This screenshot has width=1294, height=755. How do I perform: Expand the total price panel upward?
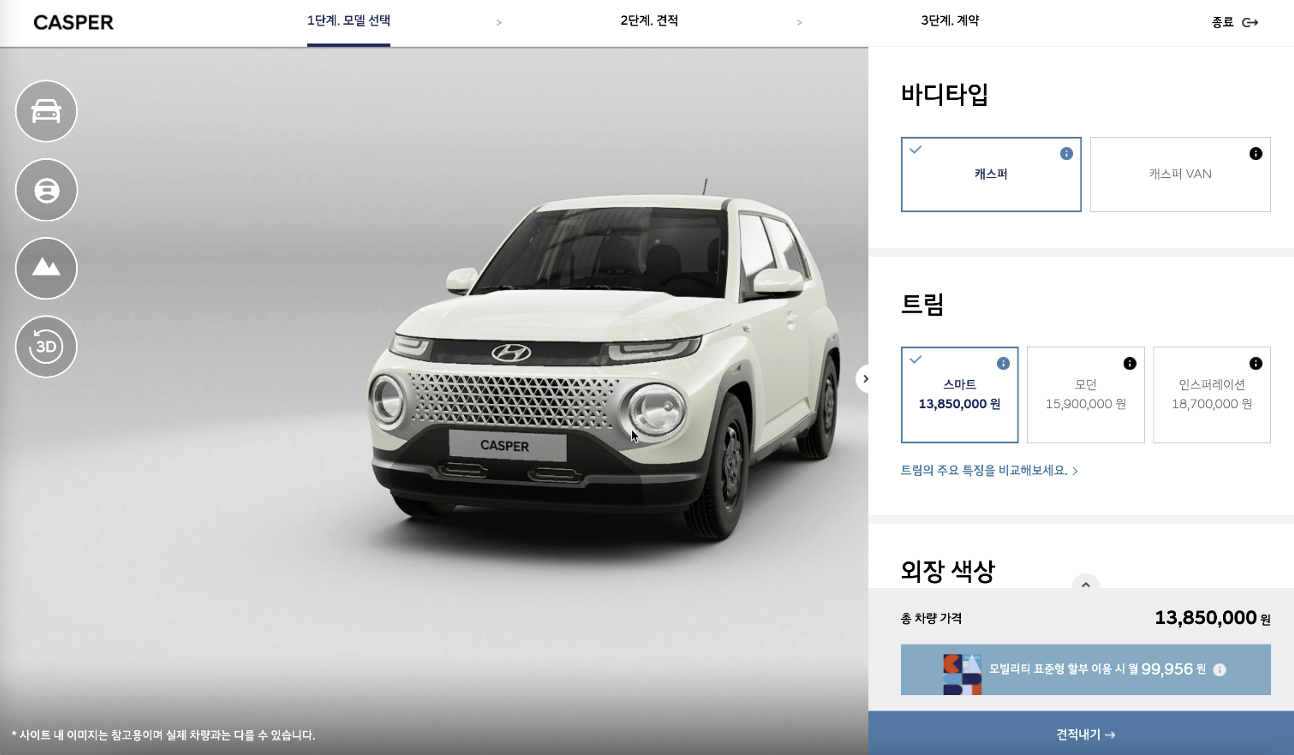(x=1086, y=585)
